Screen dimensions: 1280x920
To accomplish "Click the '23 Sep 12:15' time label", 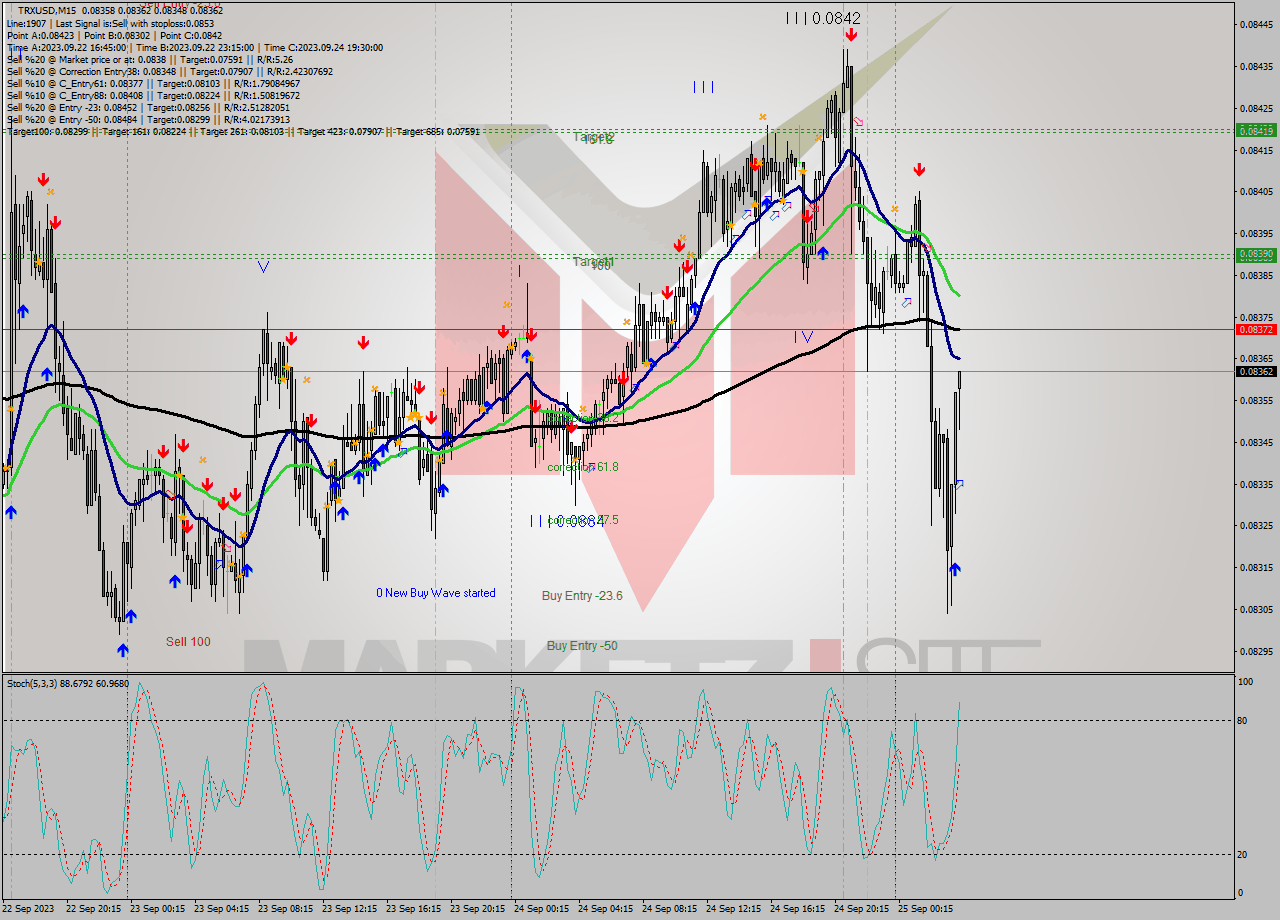I will click(350, 909).
